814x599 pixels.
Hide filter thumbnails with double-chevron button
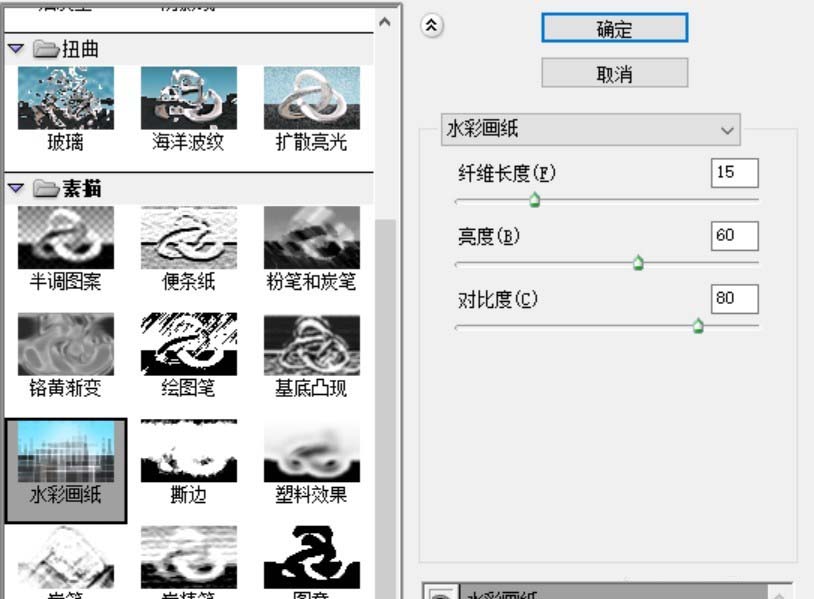pos(431,25)
